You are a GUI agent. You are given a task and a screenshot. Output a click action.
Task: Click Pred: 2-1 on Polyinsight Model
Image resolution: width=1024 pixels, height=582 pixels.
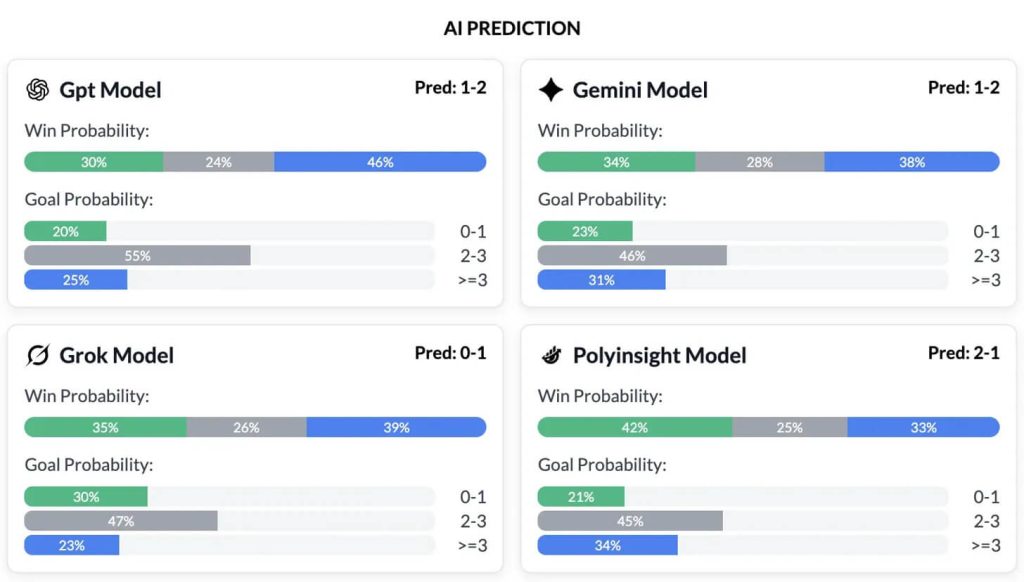[x=963, y=353]
